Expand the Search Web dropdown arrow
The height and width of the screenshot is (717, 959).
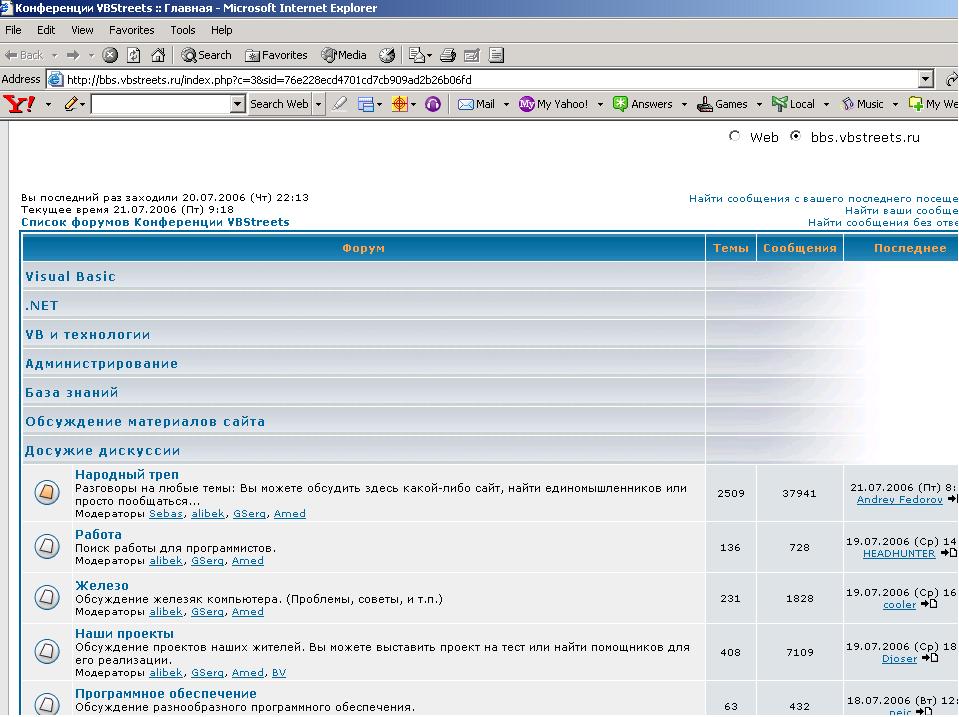(318, 104)
